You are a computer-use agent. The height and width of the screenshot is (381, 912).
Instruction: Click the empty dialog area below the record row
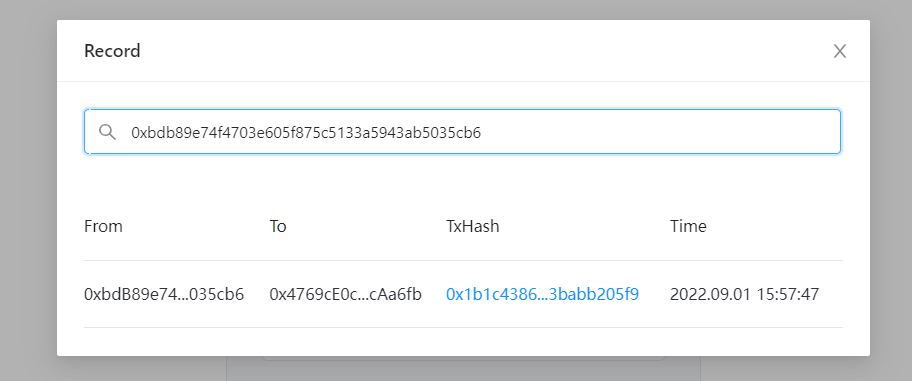[x=462, y=341]
